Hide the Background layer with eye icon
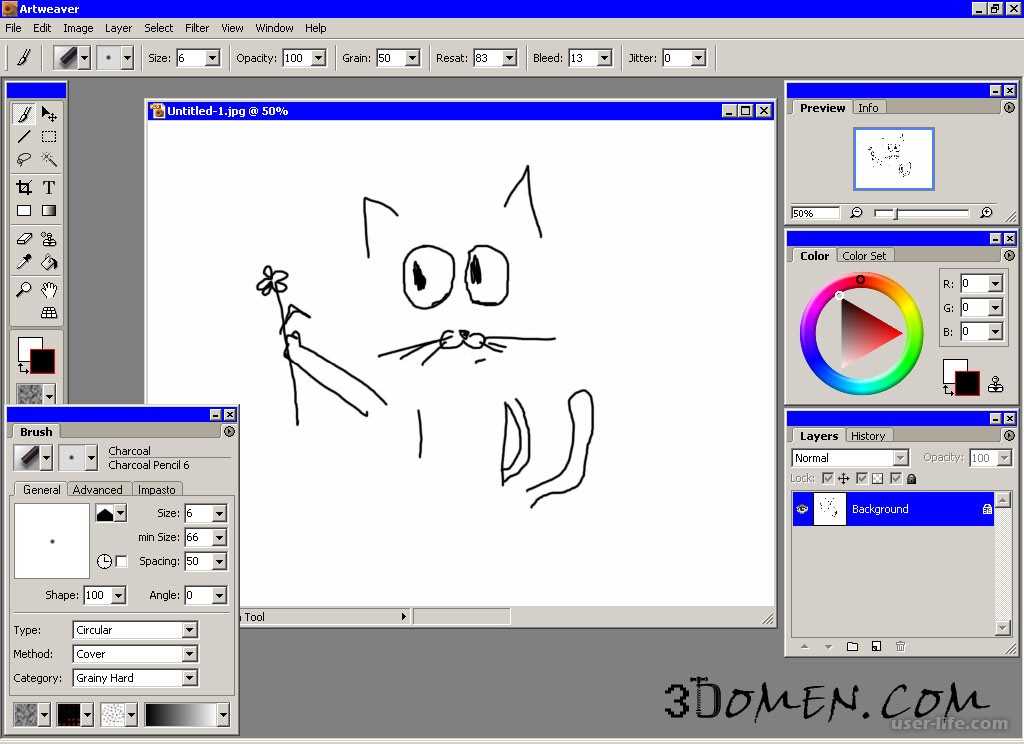1024x744 pixels. point(802,509)
